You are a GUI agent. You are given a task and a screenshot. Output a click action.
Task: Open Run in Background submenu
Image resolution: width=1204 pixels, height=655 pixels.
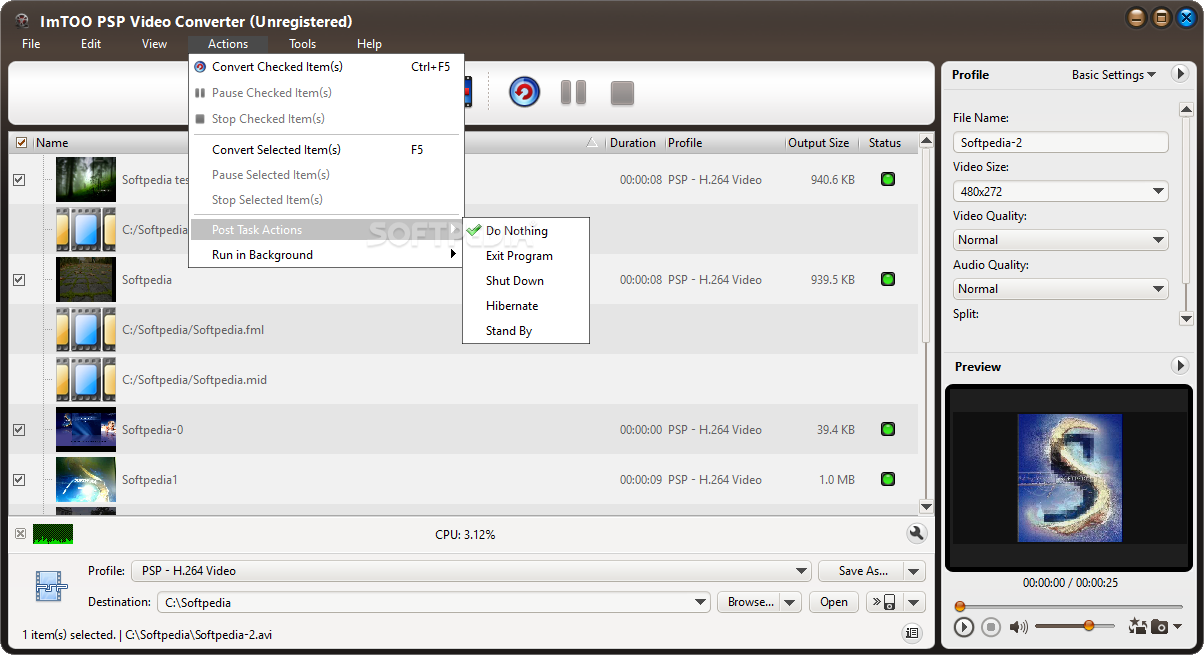[326, 255]
